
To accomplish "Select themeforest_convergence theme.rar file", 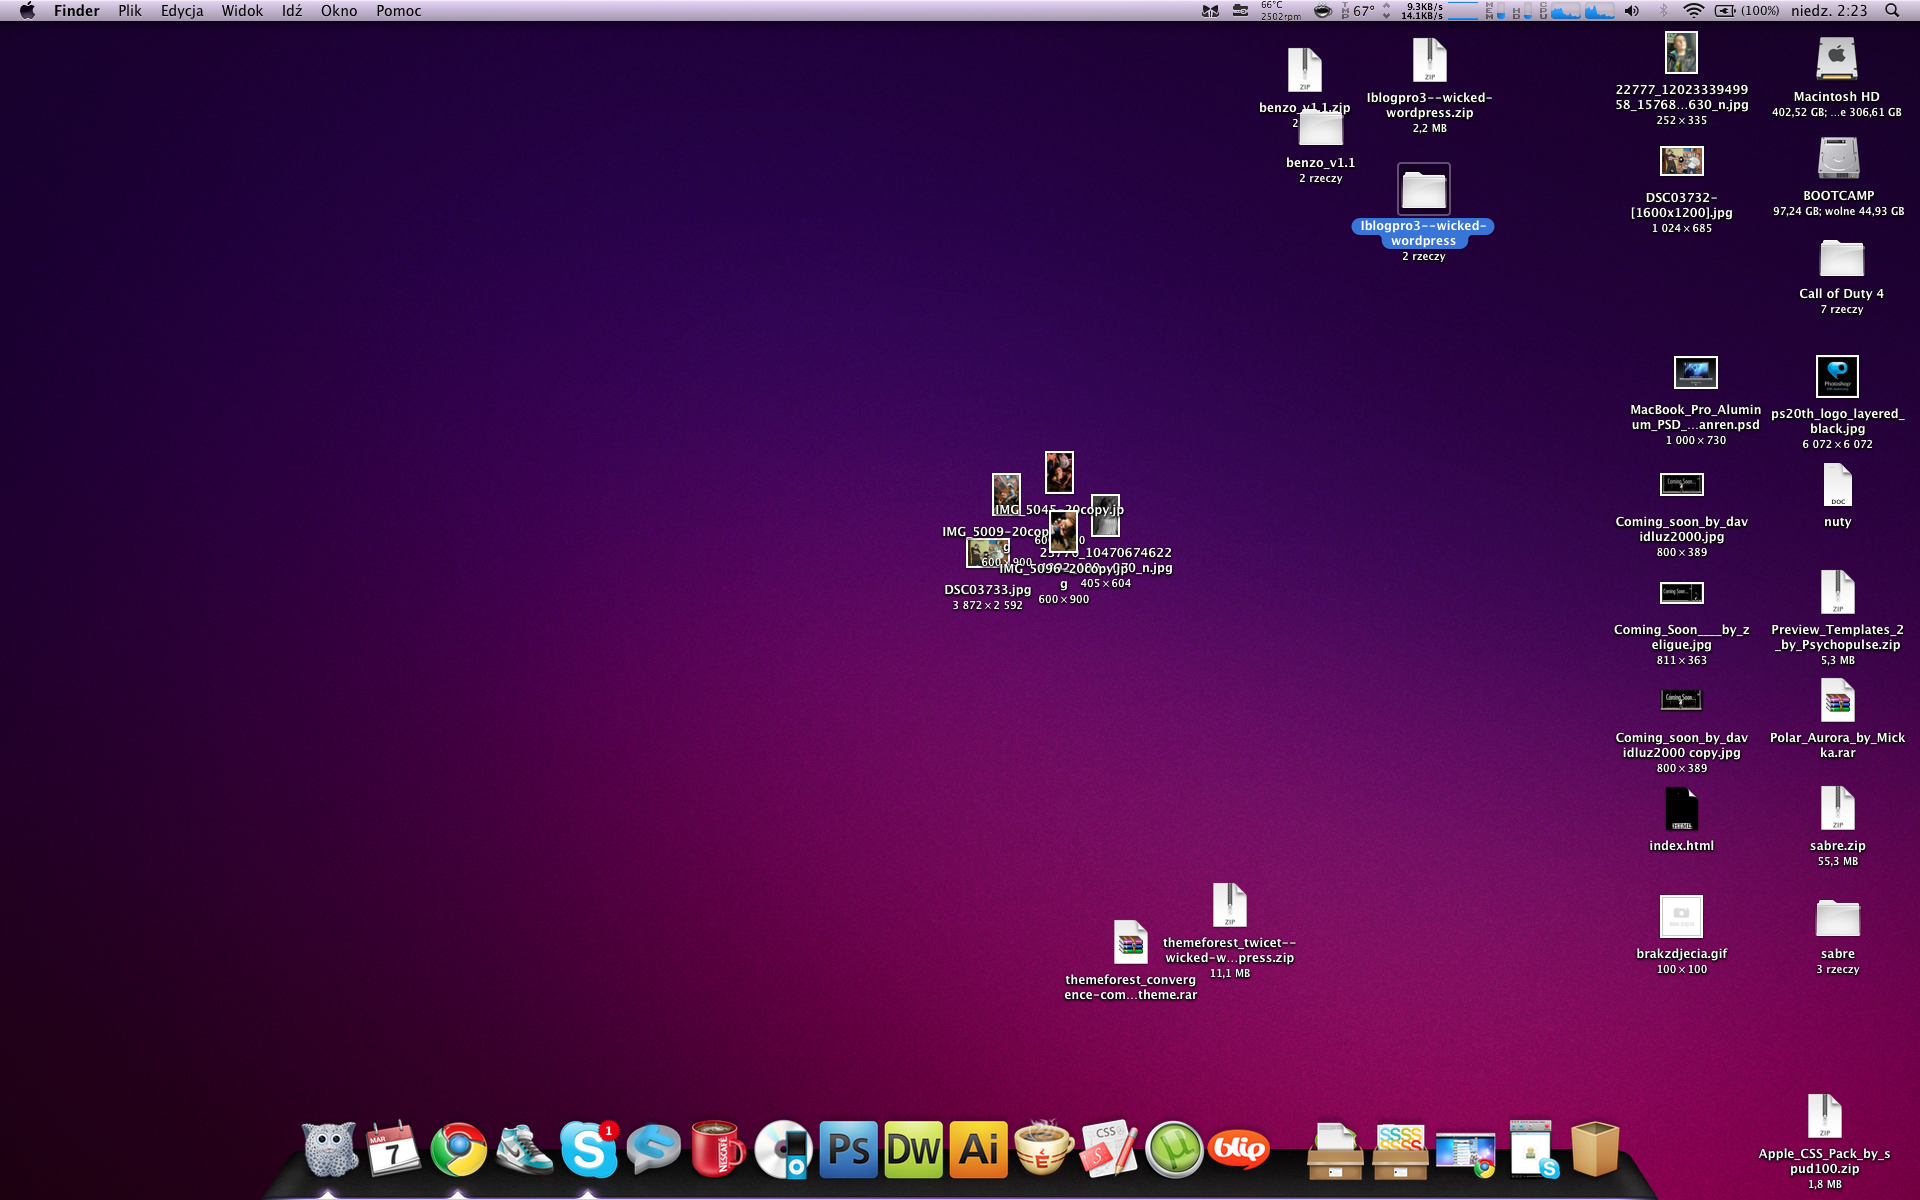I will [x=1130, y=943].
